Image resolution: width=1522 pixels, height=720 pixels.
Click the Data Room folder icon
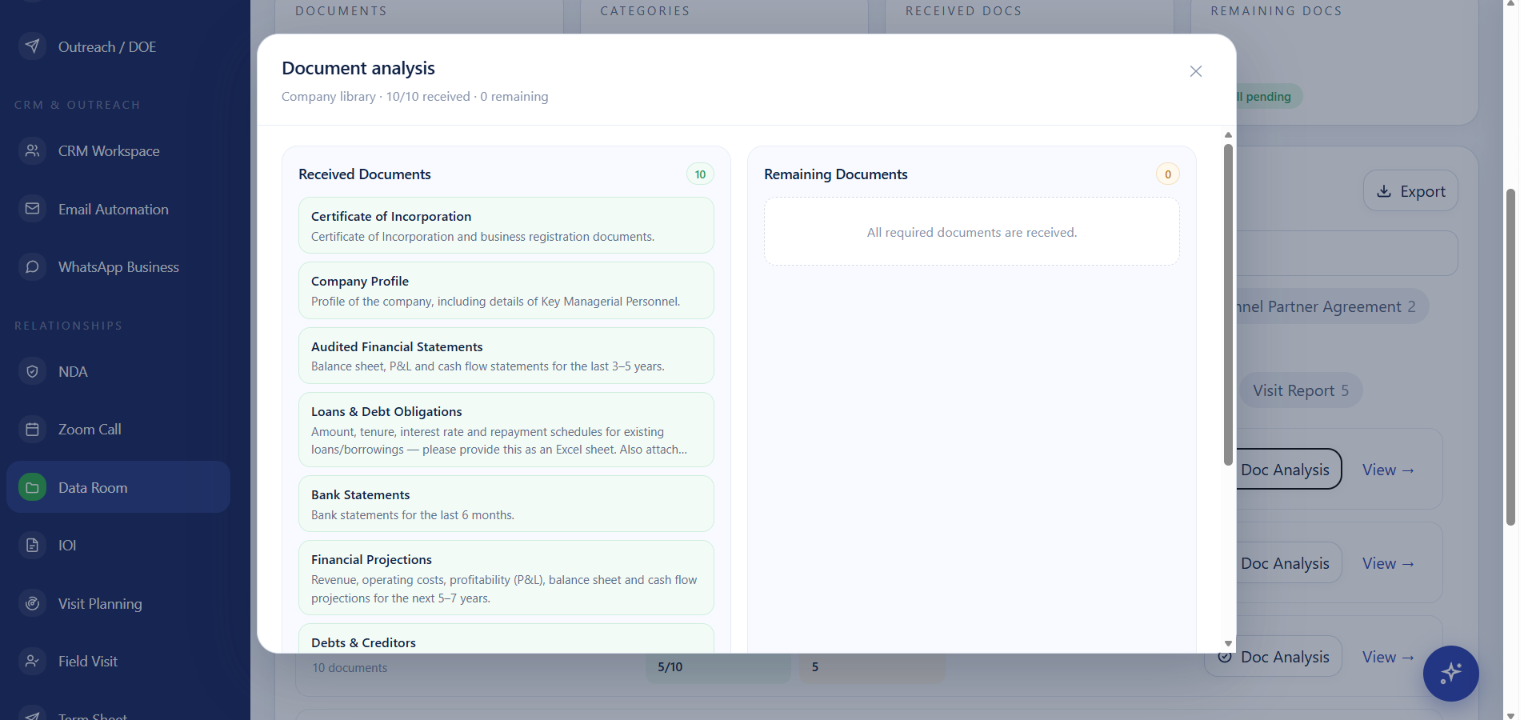pos(32,488)
